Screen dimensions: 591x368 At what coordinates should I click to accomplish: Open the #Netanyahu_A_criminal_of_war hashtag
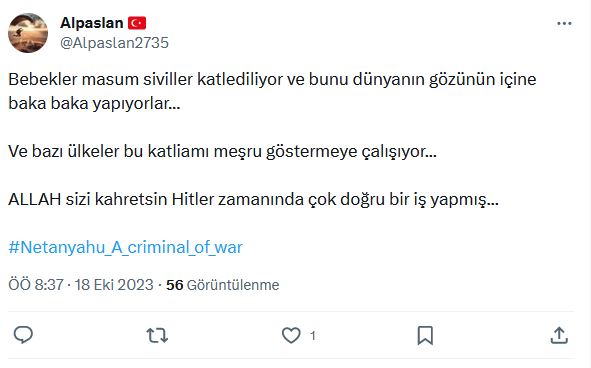pyautogui.click(x=126, y=247)
